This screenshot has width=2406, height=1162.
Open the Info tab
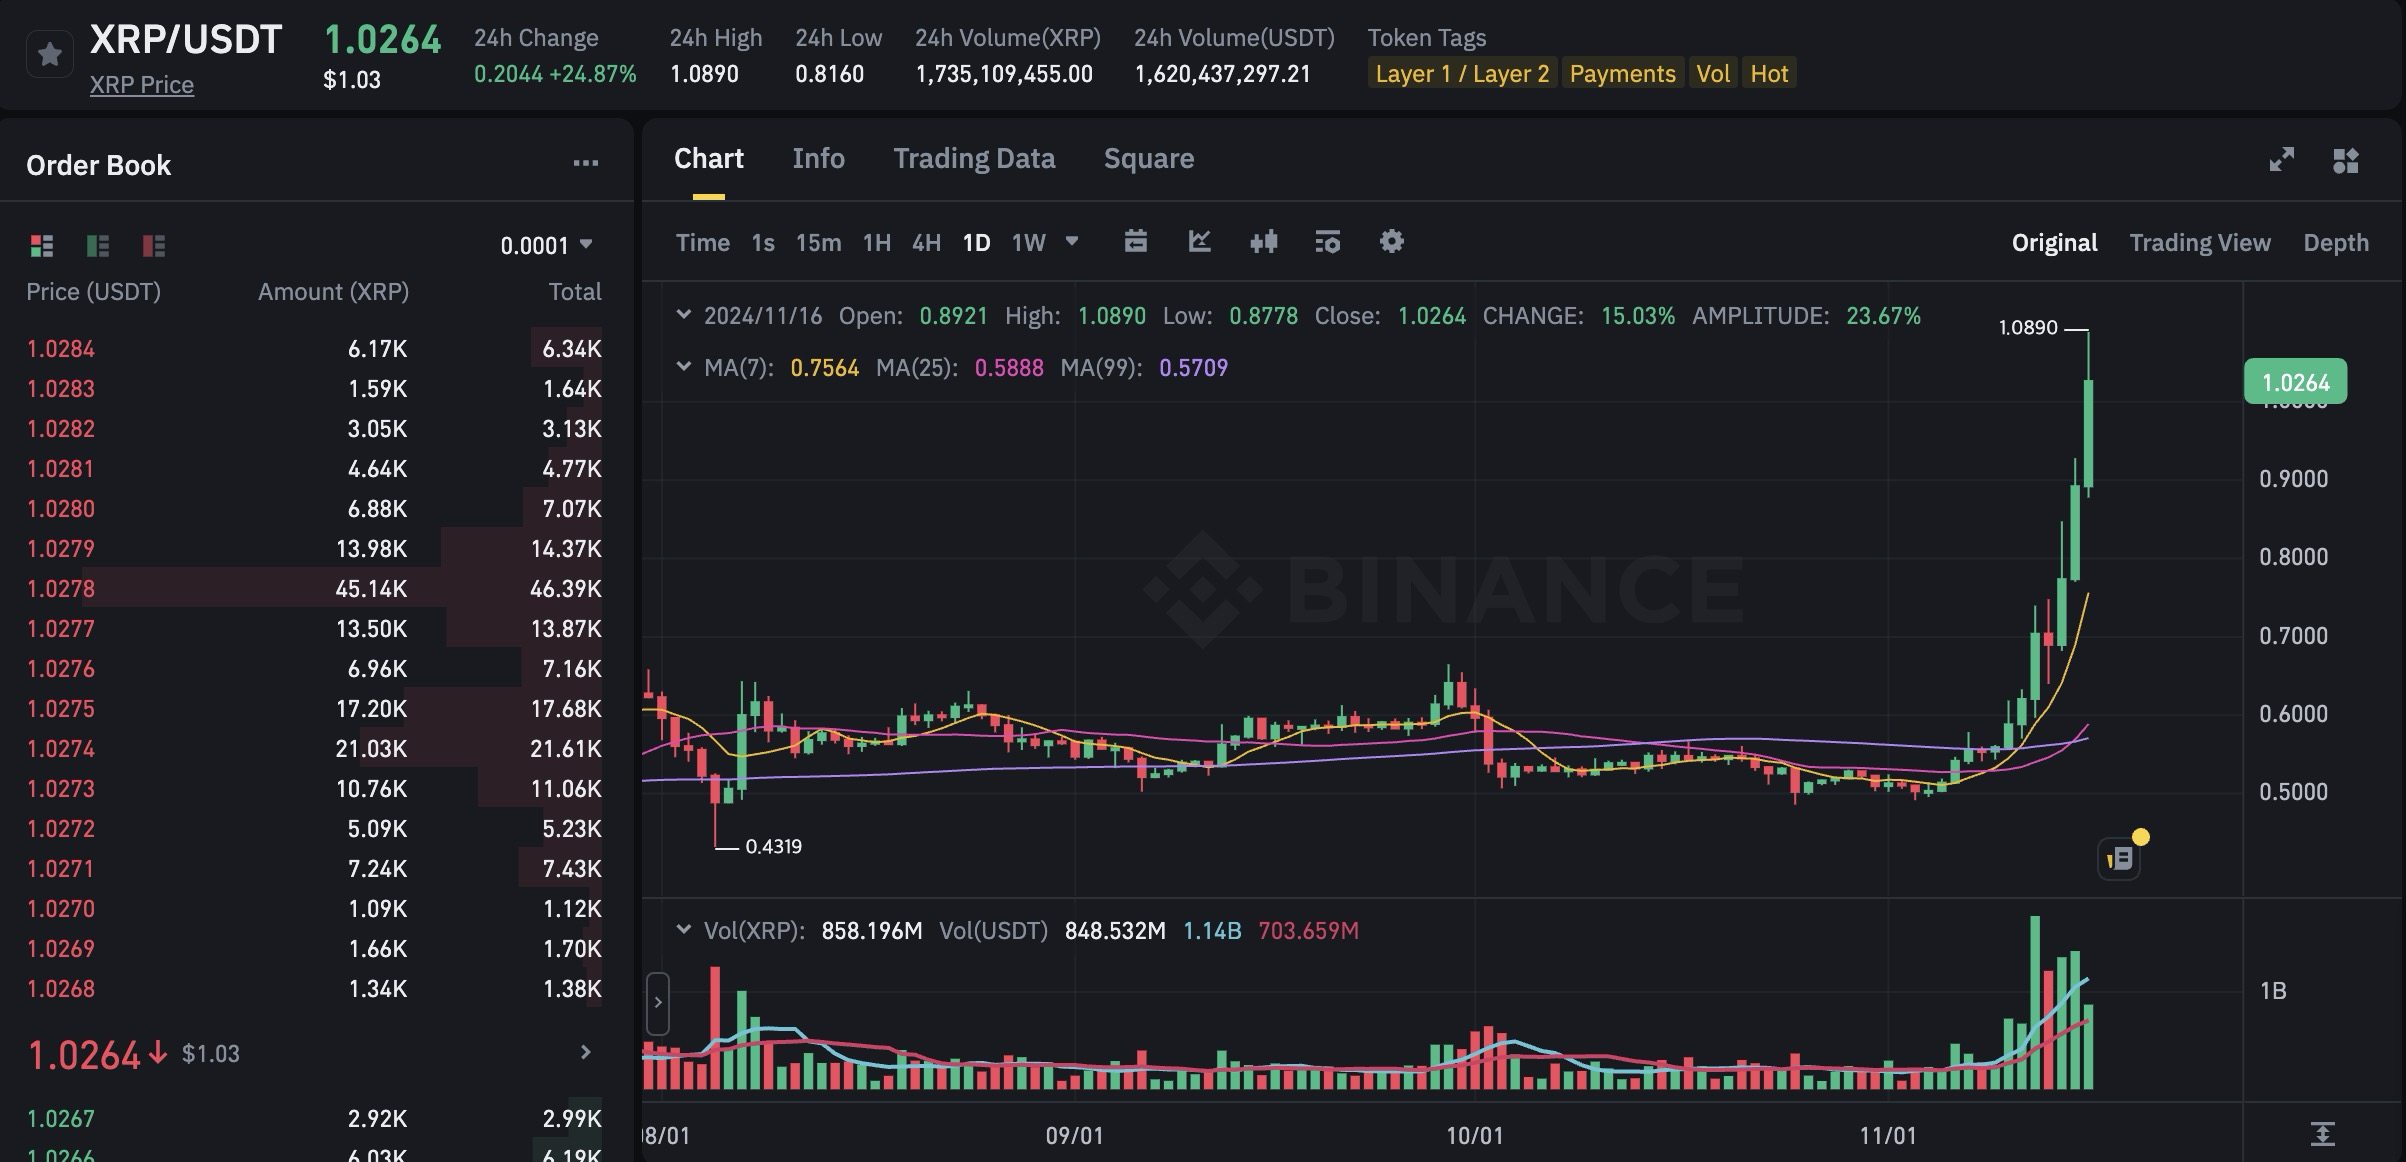click(x=818, y=158)
